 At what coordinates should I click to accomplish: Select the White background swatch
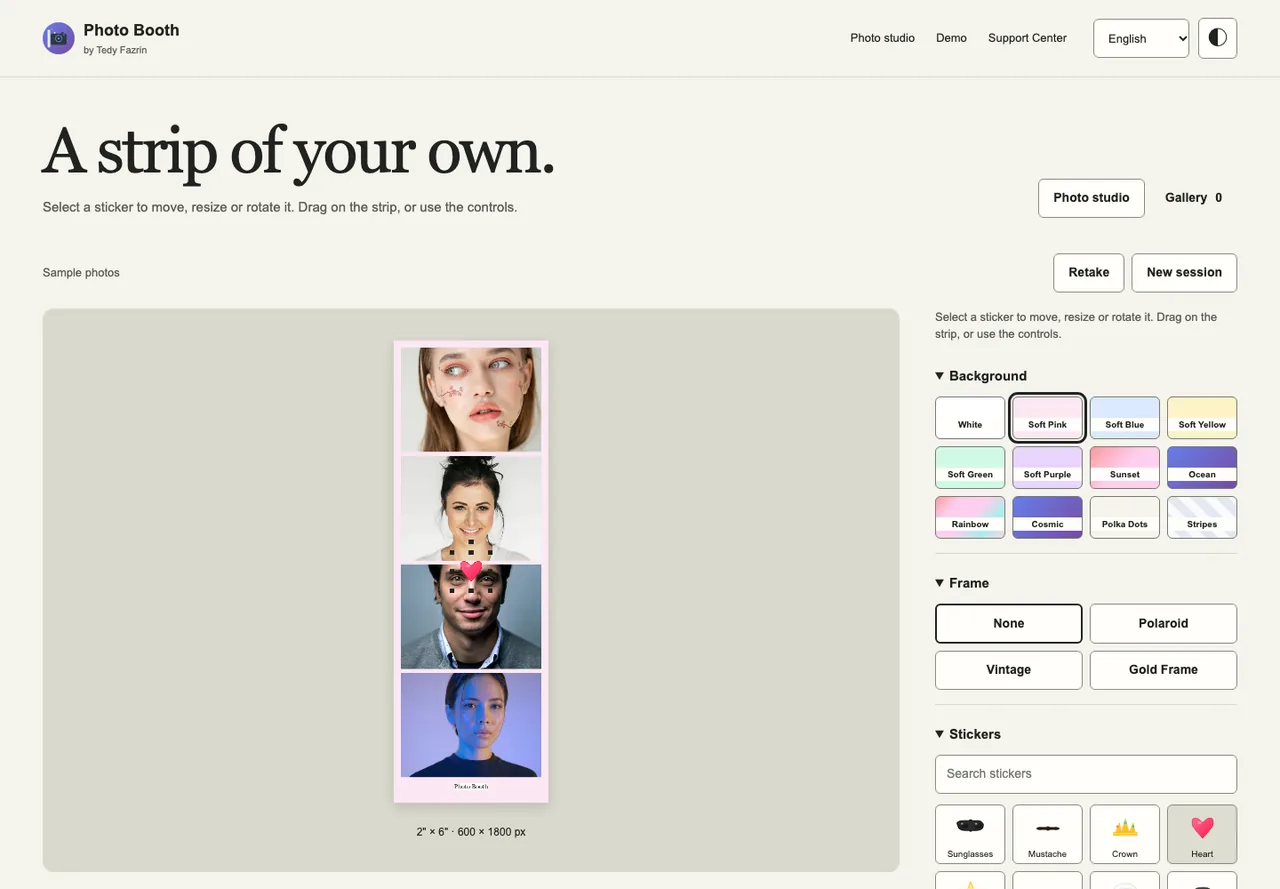point(970,418)
